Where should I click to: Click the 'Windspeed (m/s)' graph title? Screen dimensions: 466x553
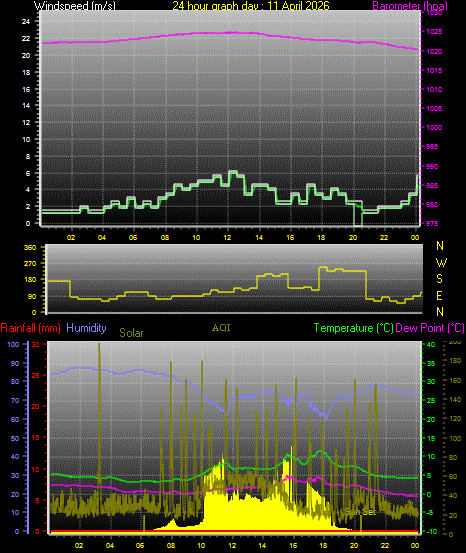pos(74,6)
